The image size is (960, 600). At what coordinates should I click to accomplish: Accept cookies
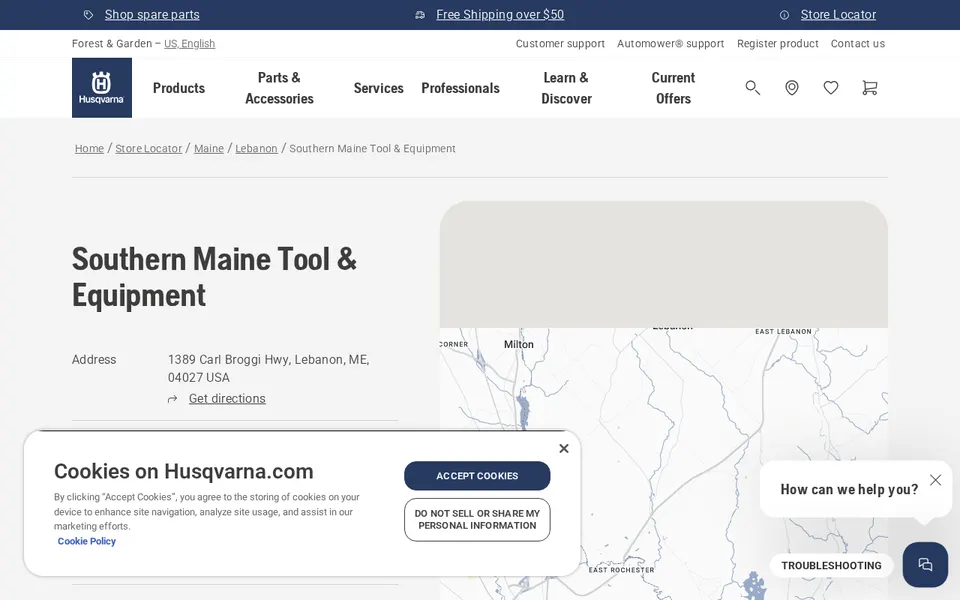(477, 476)
